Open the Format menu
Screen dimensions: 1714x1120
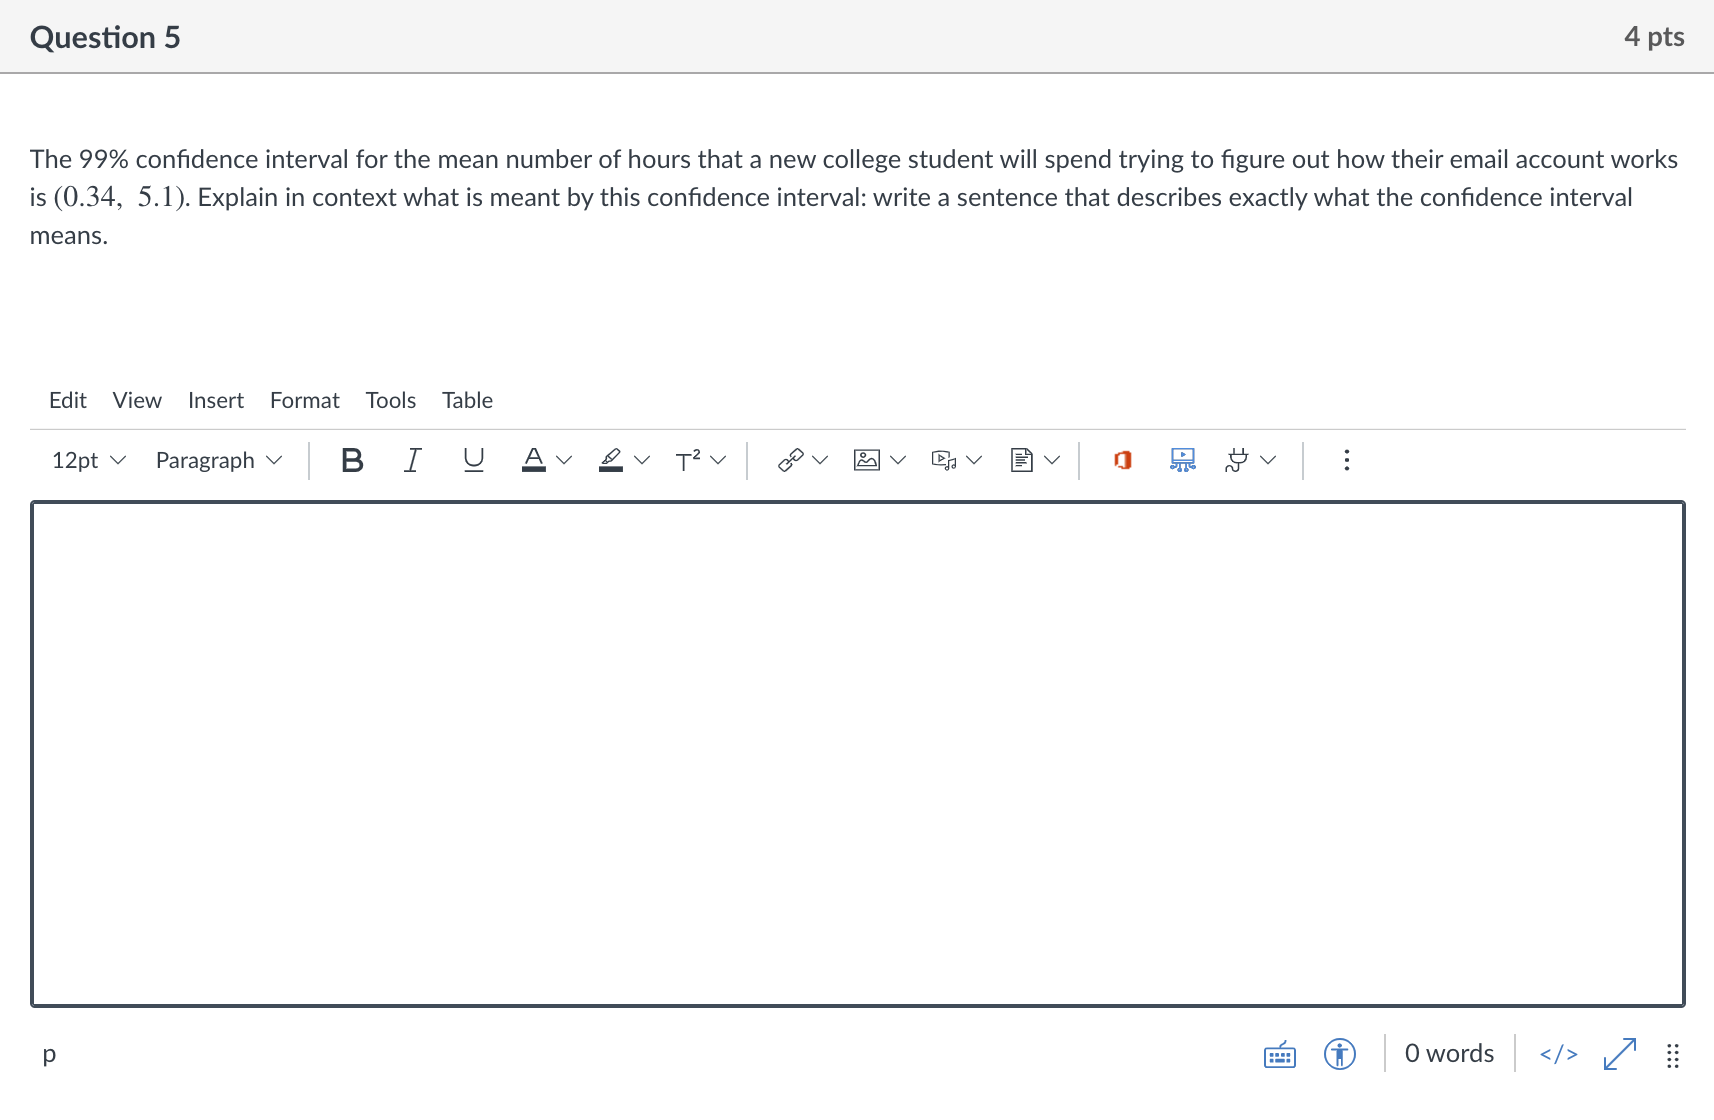click(x=305, y=400)
